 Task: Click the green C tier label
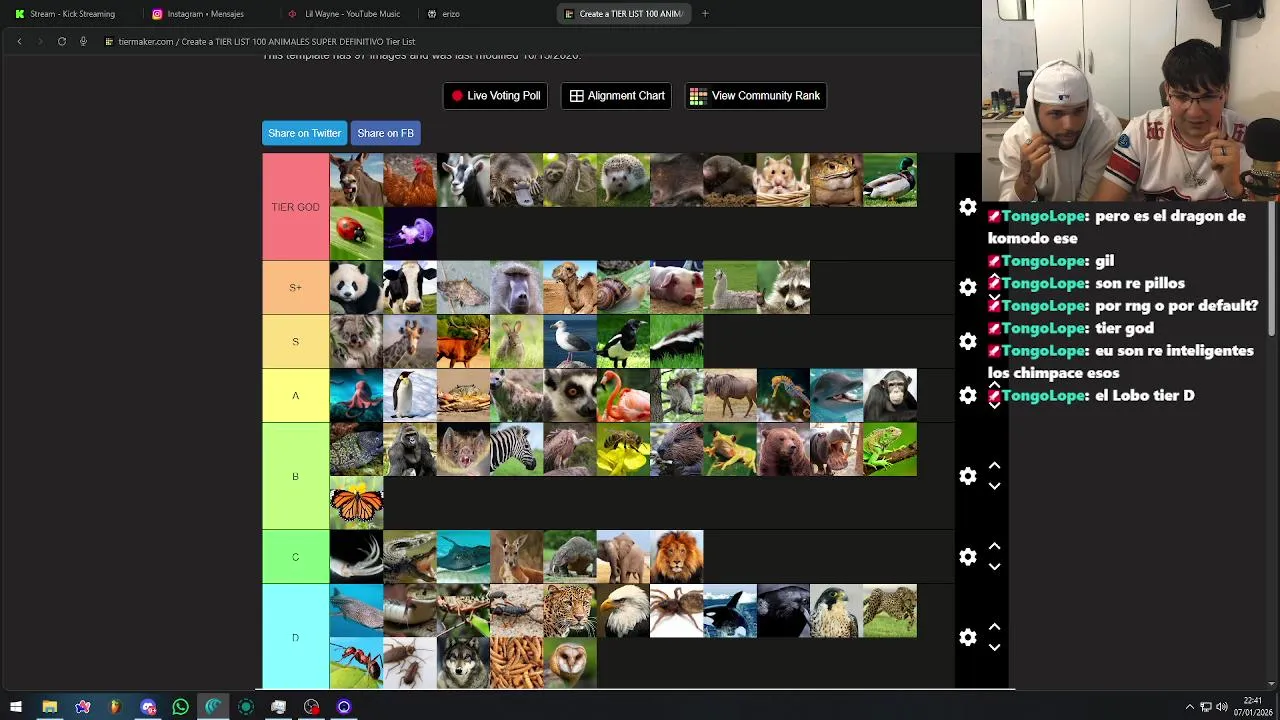(x=295, y=557)
